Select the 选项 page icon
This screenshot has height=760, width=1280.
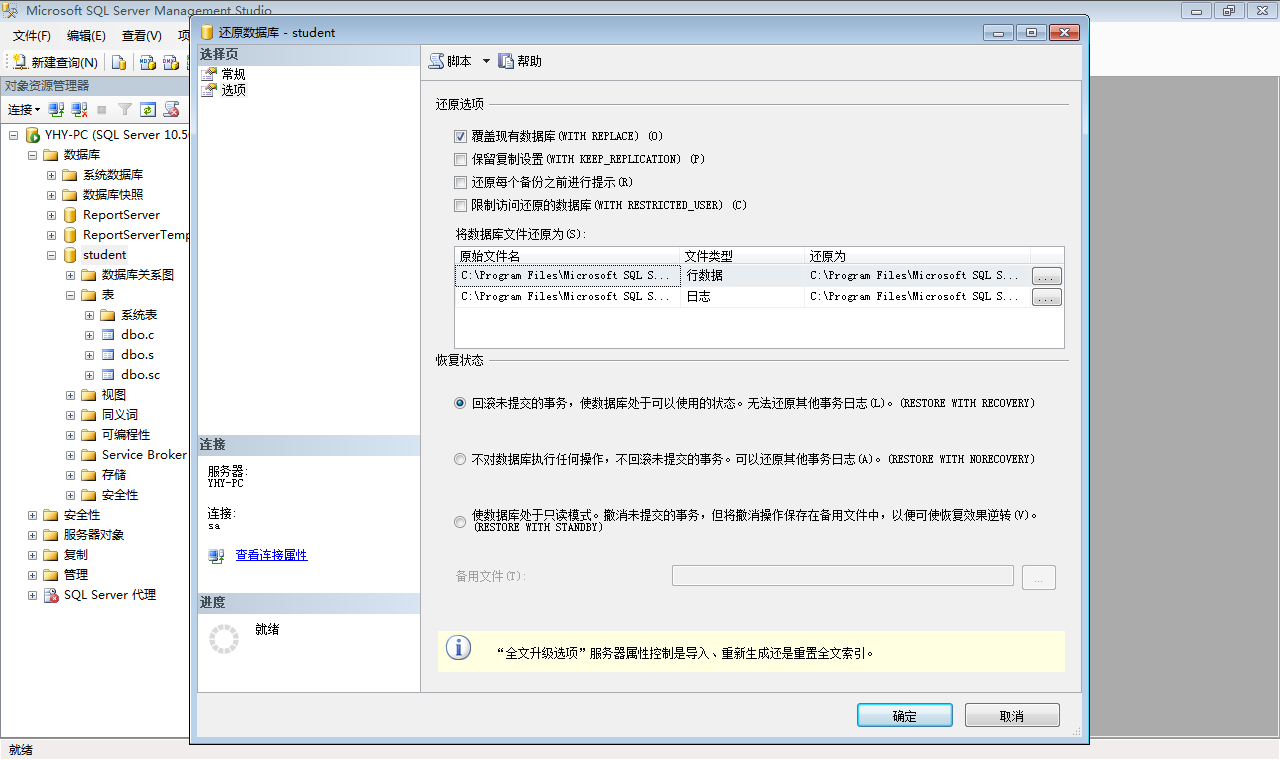[209, 90]
